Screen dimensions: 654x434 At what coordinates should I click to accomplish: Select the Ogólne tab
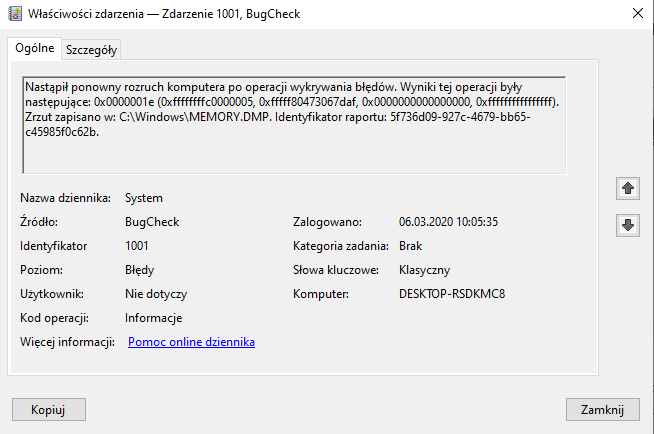[35, 49]
